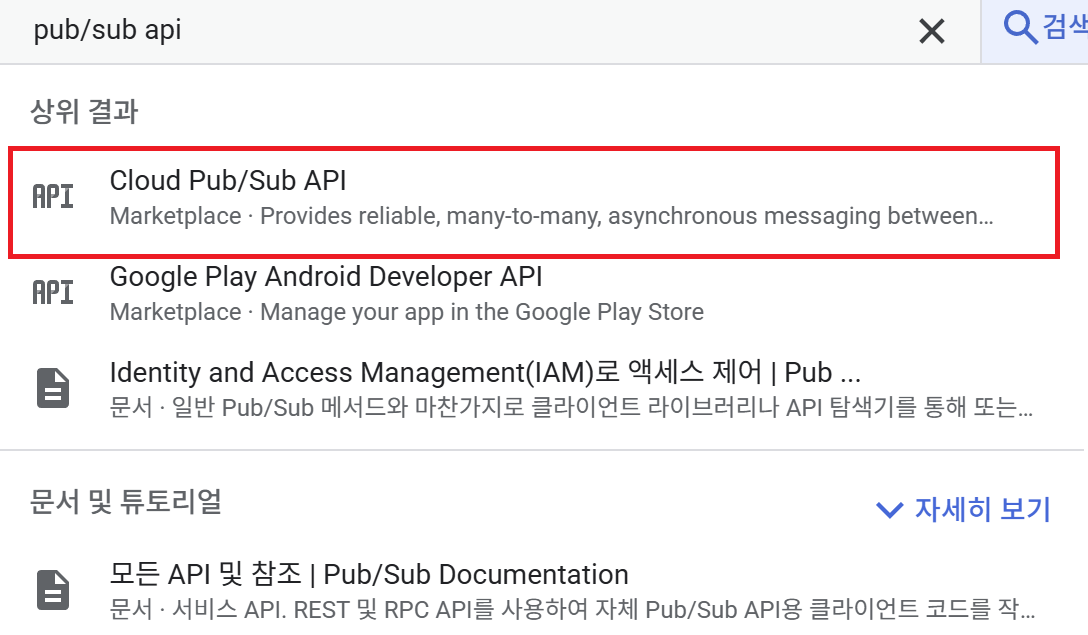1088x635 pixels.
Task: Click the magnifying glass search icon
Action: [x=1020, y=28]
